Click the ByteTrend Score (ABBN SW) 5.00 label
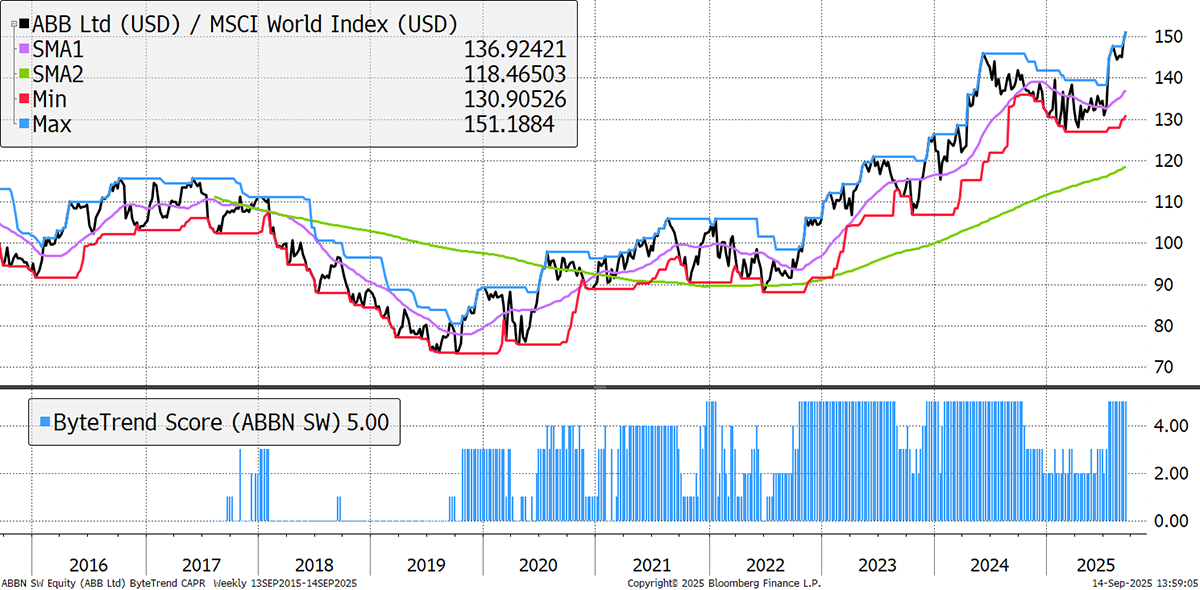Screen dimensions: 1200x590 220,424
